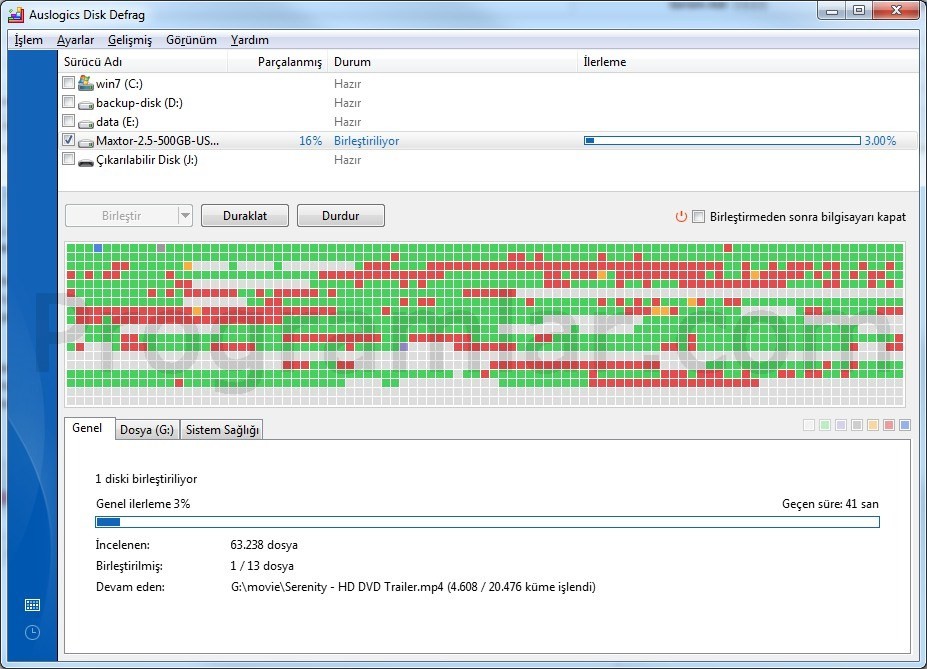927x669 pixels.
Task: Click the data (E:) drive icon
Action: tap(86, 122)
